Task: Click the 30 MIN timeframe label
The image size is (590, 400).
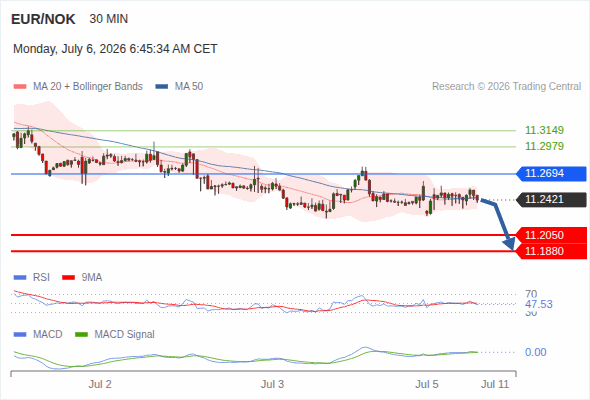Action: point(109,19)
